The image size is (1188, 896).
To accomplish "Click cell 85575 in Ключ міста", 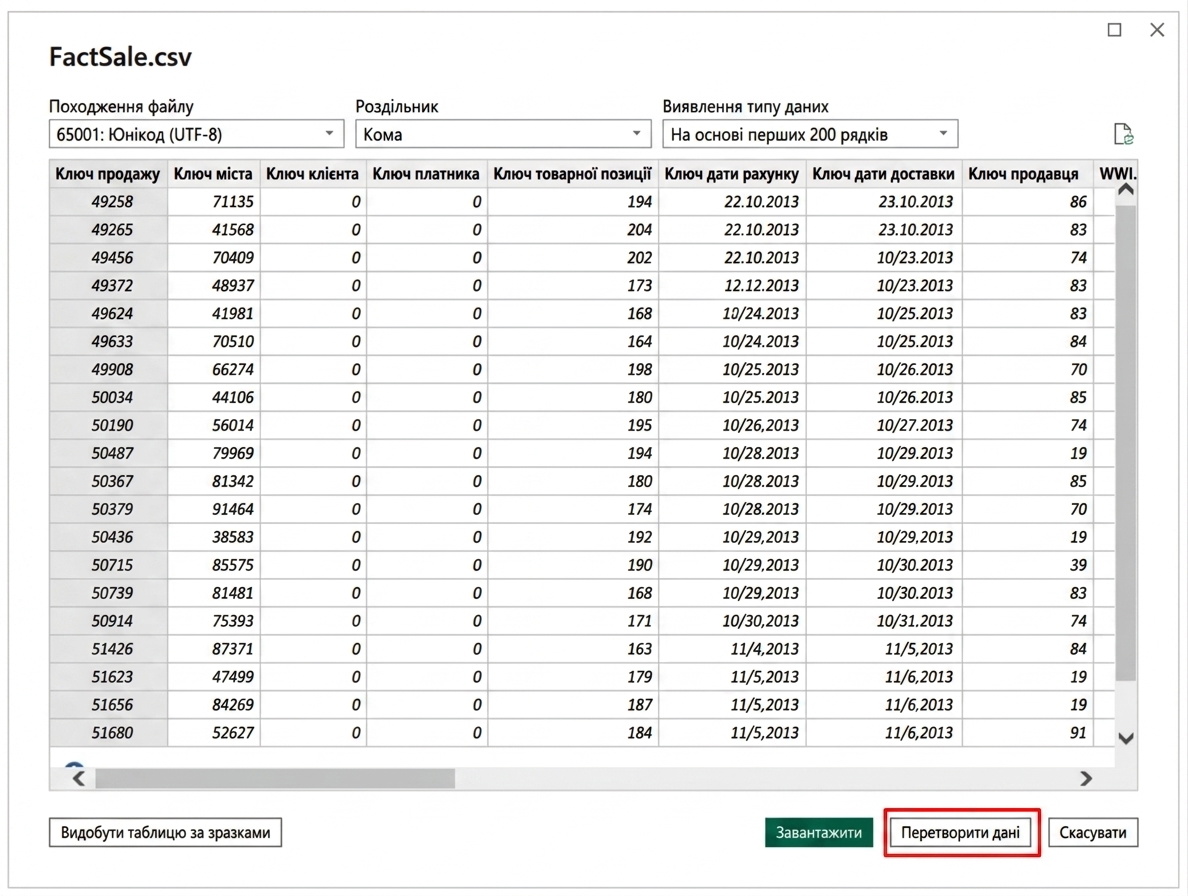I will pyautogui.click(x=213, y=565).
